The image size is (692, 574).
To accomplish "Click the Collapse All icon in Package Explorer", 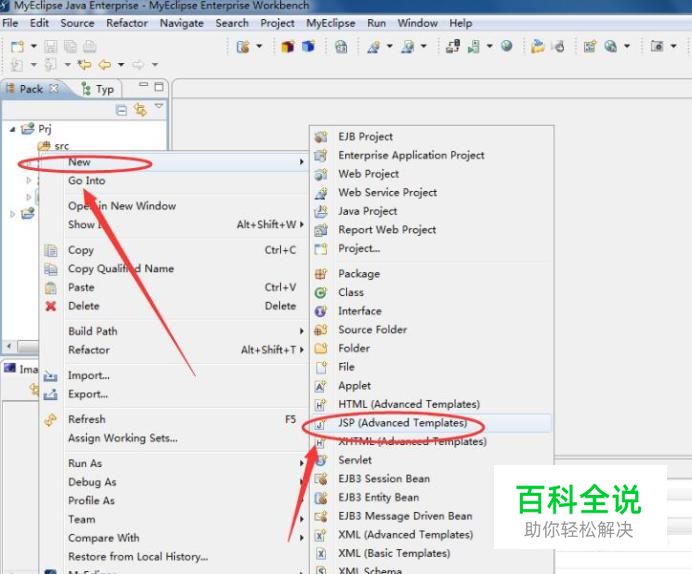I will coord(121,109).
